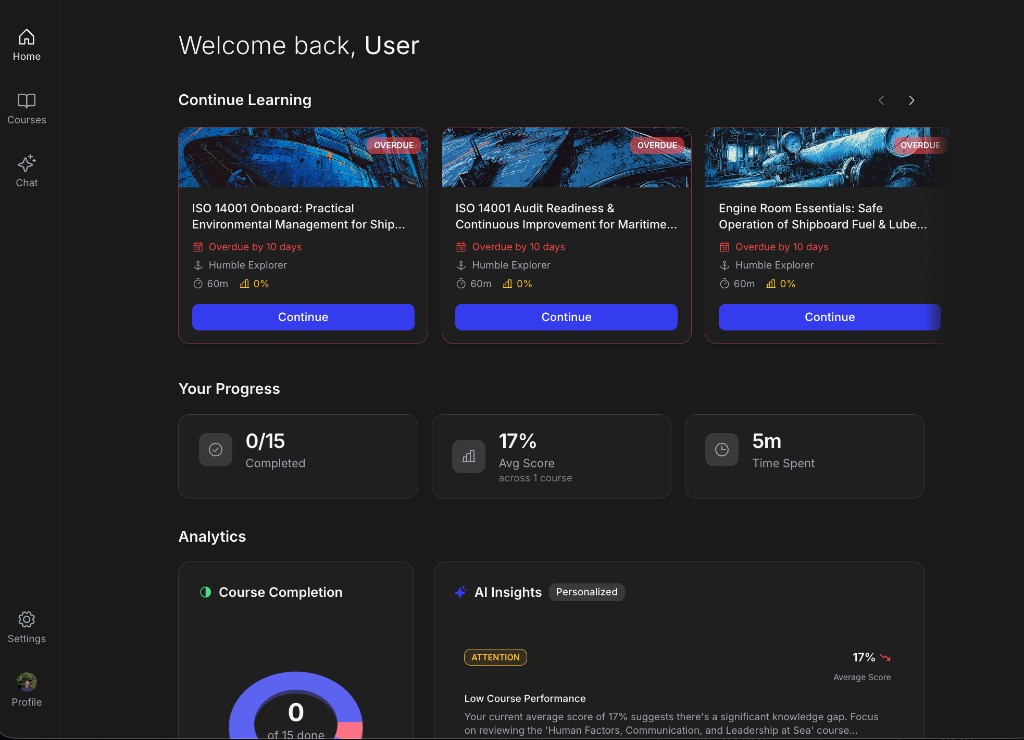Continue the ISO 14001 Audit Readiness course
The image size is (1024, 740).
[566, 317]
